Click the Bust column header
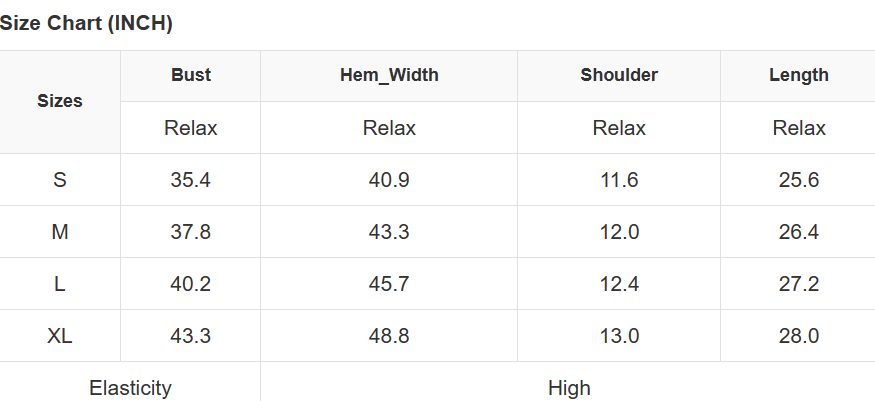This screenshot has width=875, height=401. pyautogui.click(x=191, y=75)
